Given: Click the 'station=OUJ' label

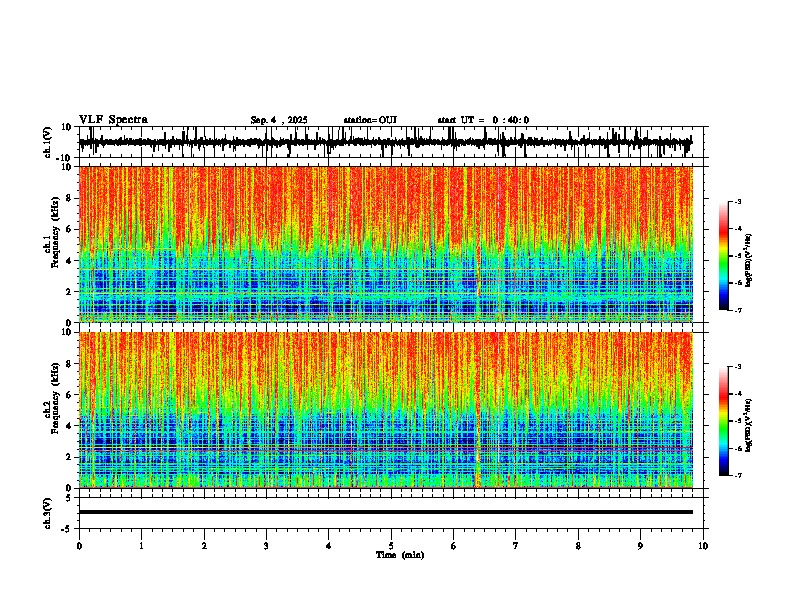Looking at the screenshot, I should coord(370,120).
